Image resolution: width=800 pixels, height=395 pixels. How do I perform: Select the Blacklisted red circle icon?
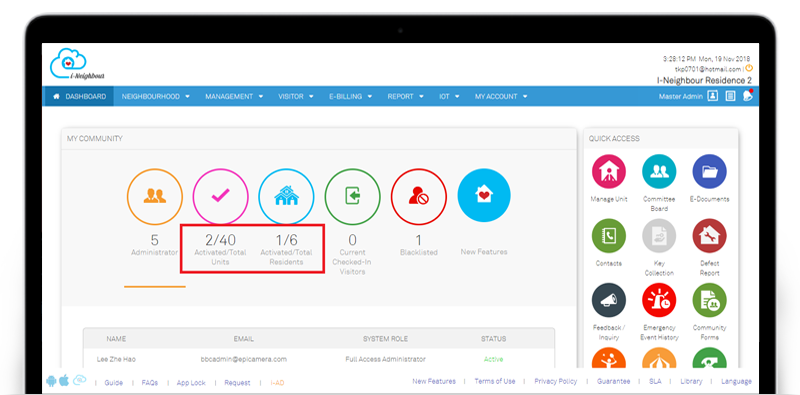(x=419, y=196)
